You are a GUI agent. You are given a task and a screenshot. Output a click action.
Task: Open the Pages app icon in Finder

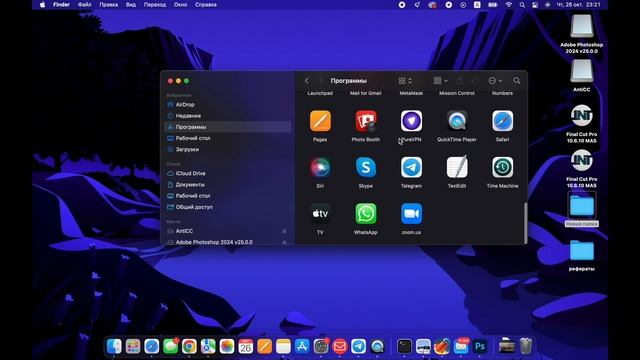320,121
